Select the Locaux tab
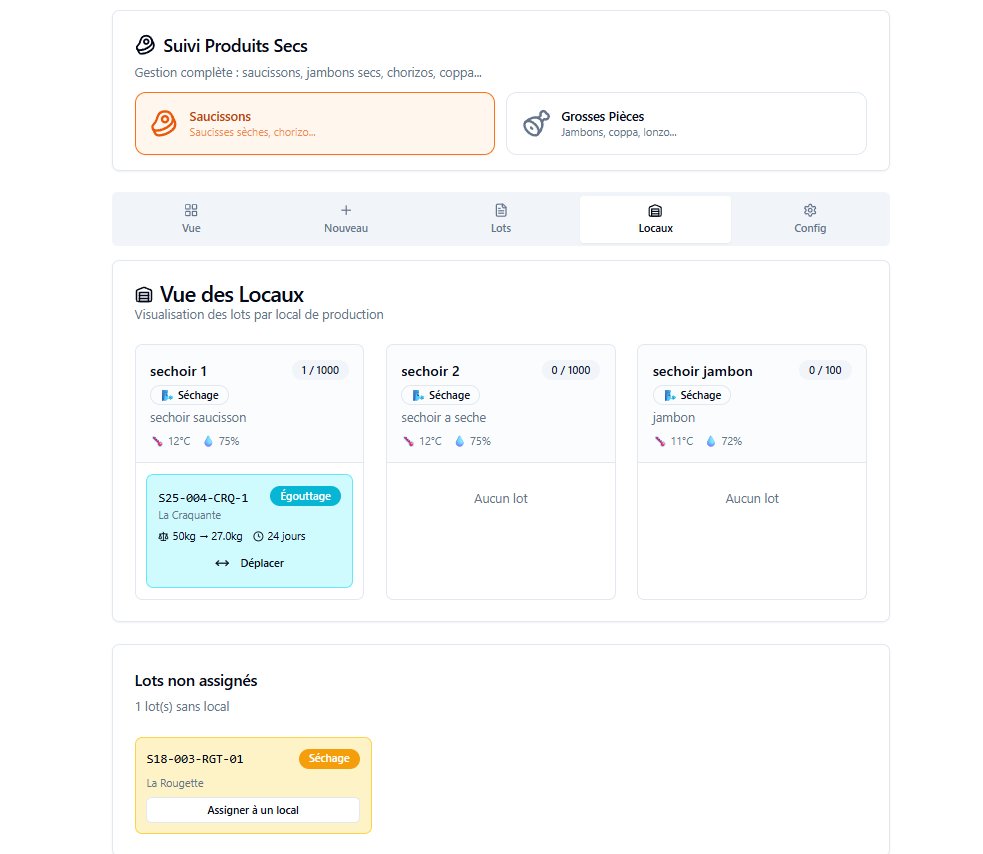 point(655,219)
